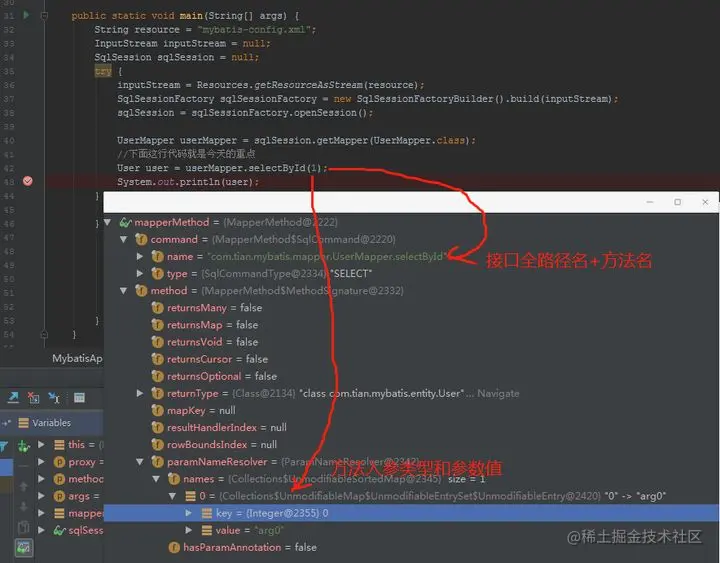Viewport: 720px width, 563px height.
Task: Click the duplicate watch copy icon
Action: pos(24,527)
